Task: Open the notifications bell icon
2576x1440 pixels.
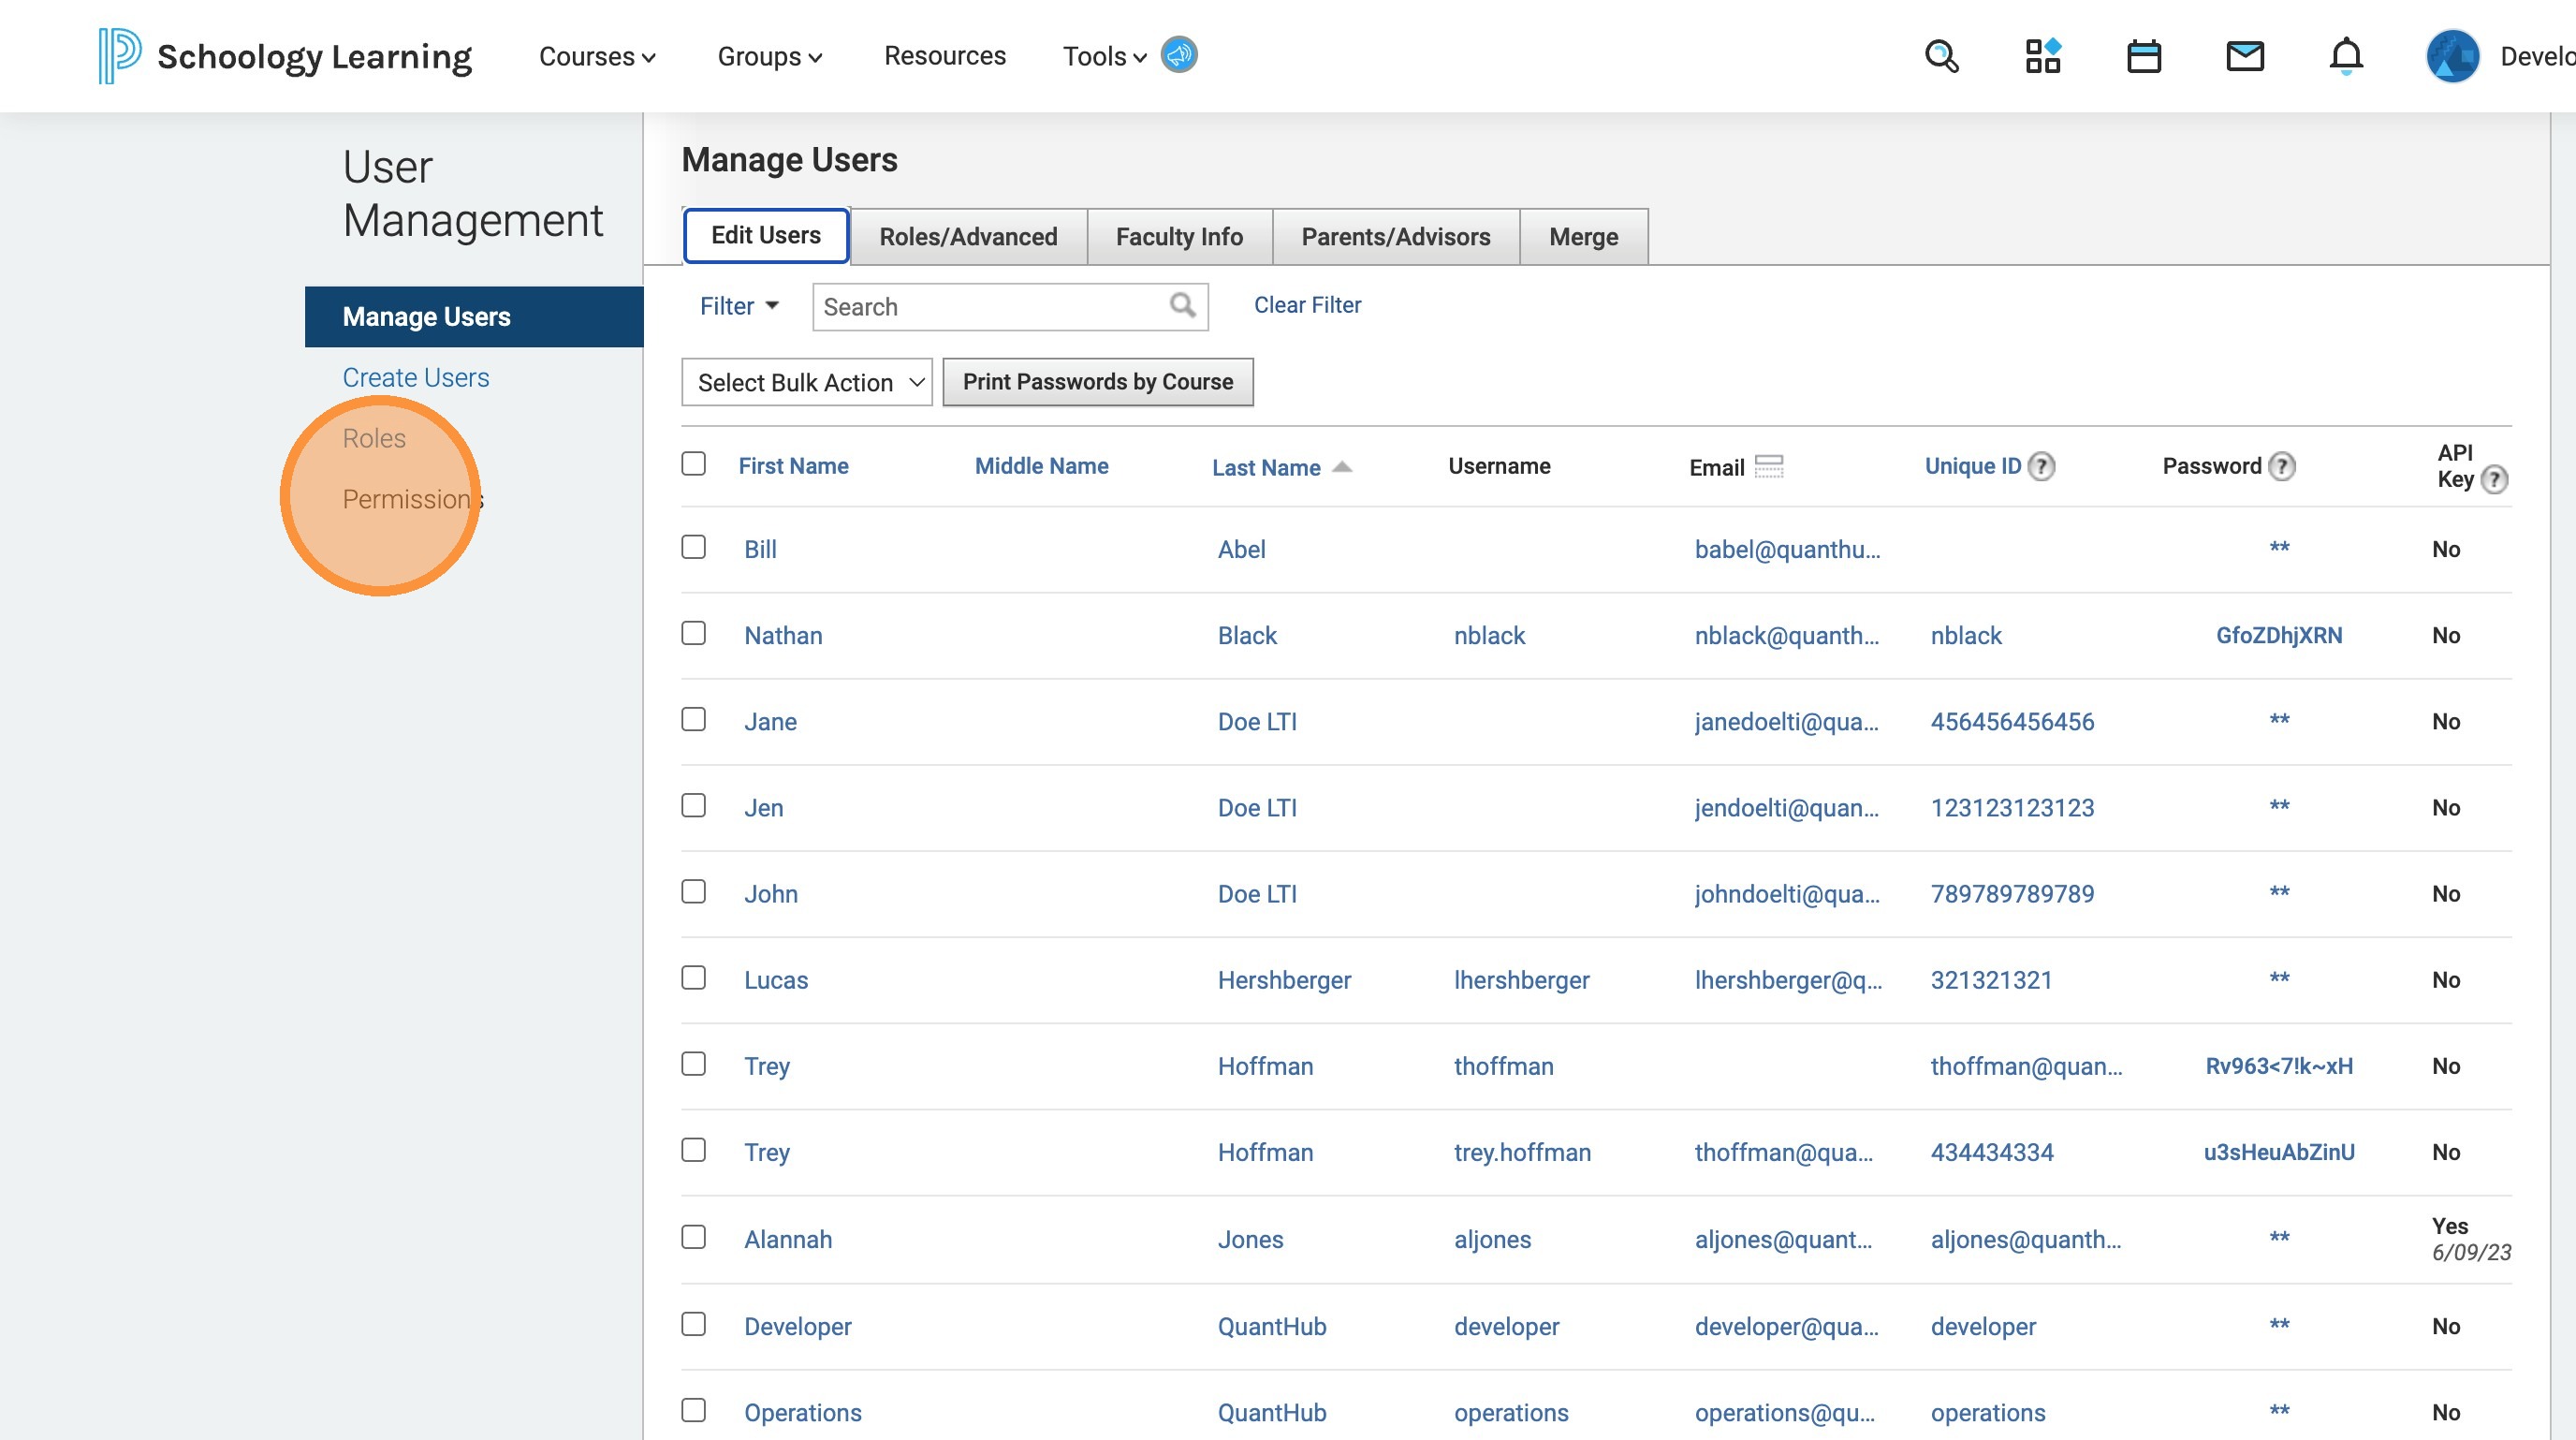Action: [x=2345, y=56]
